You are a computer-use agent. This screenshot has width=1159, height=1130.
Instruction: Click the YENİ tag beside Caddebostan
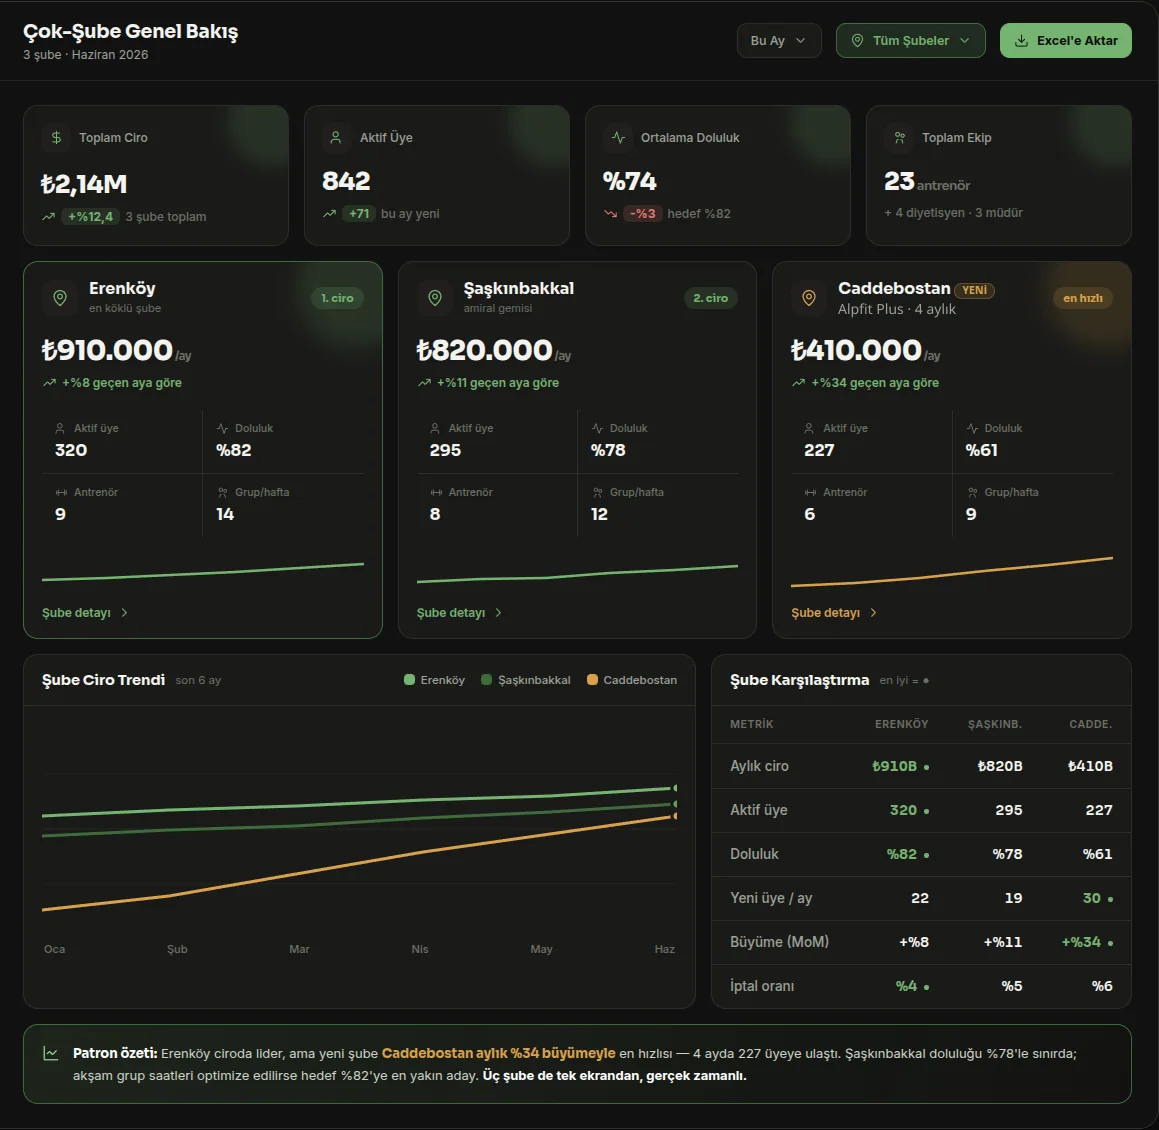[x=974, y=290]
